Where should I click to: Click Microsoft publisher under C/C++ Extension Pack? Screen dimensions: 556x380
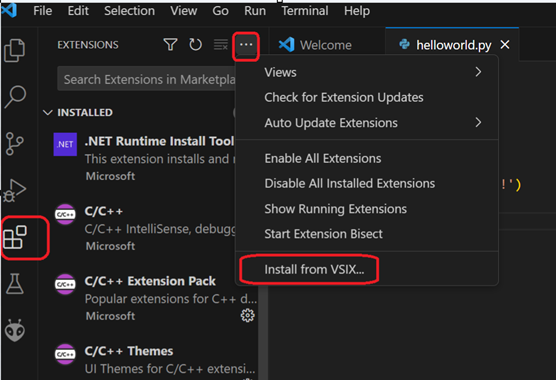pyautogui.click(x=110, y=315)
